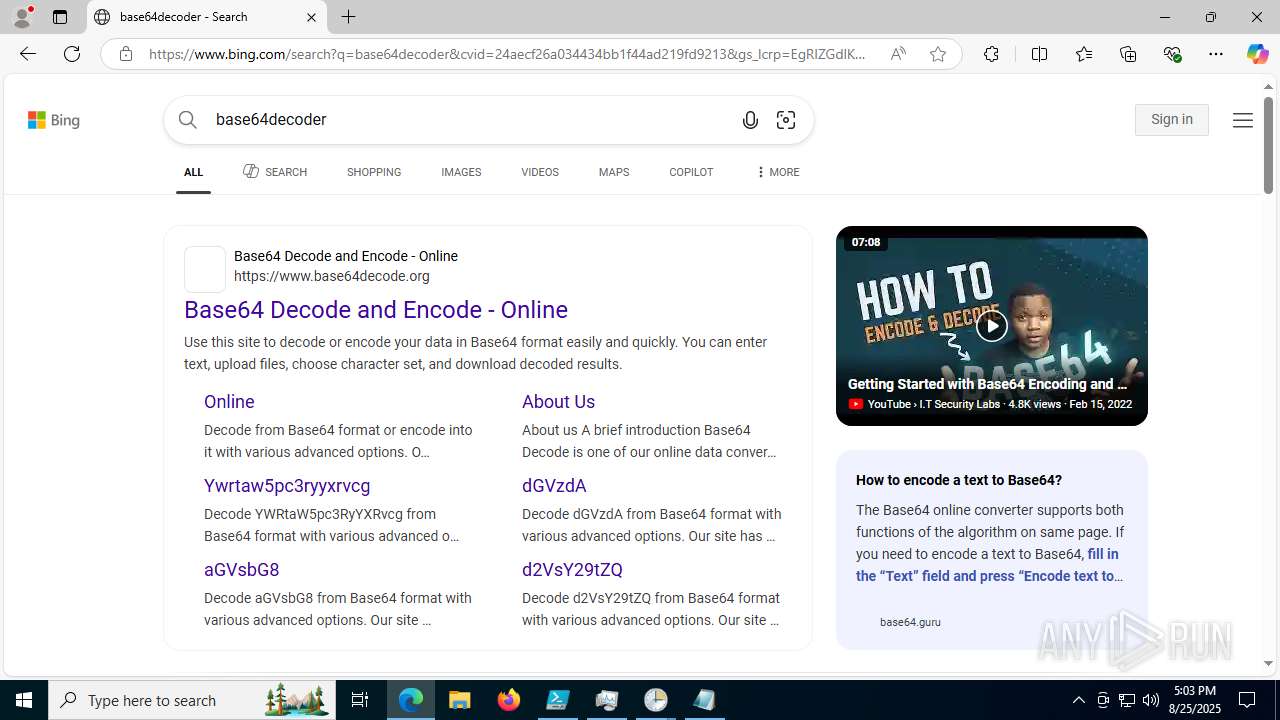Open the base64.guru source link
This screenshot has width=1280, height=720.
coord(910,622)
